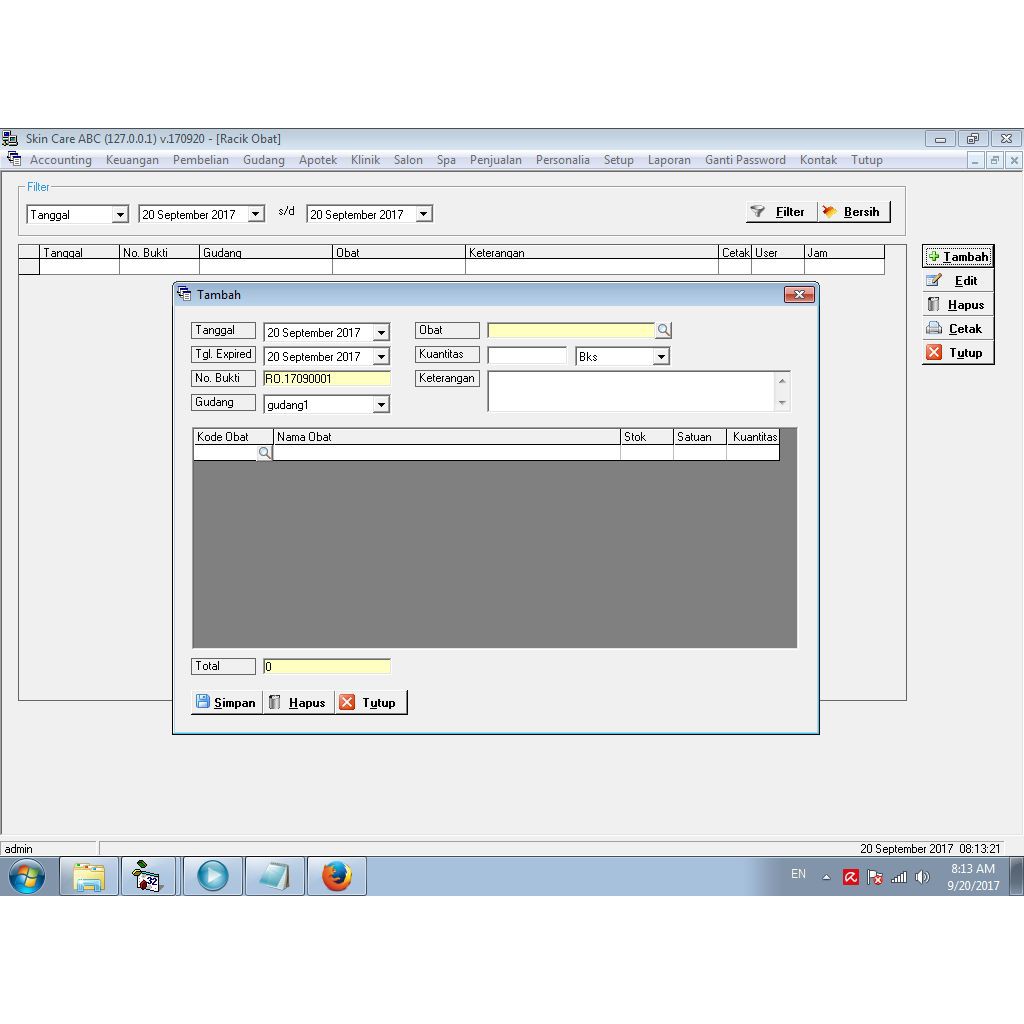Screen dimensions: 1024x1024
Task: Open the Bks unit dropdown next to Kuantitas
Action: pyautogui.click(x=663, y=355)
